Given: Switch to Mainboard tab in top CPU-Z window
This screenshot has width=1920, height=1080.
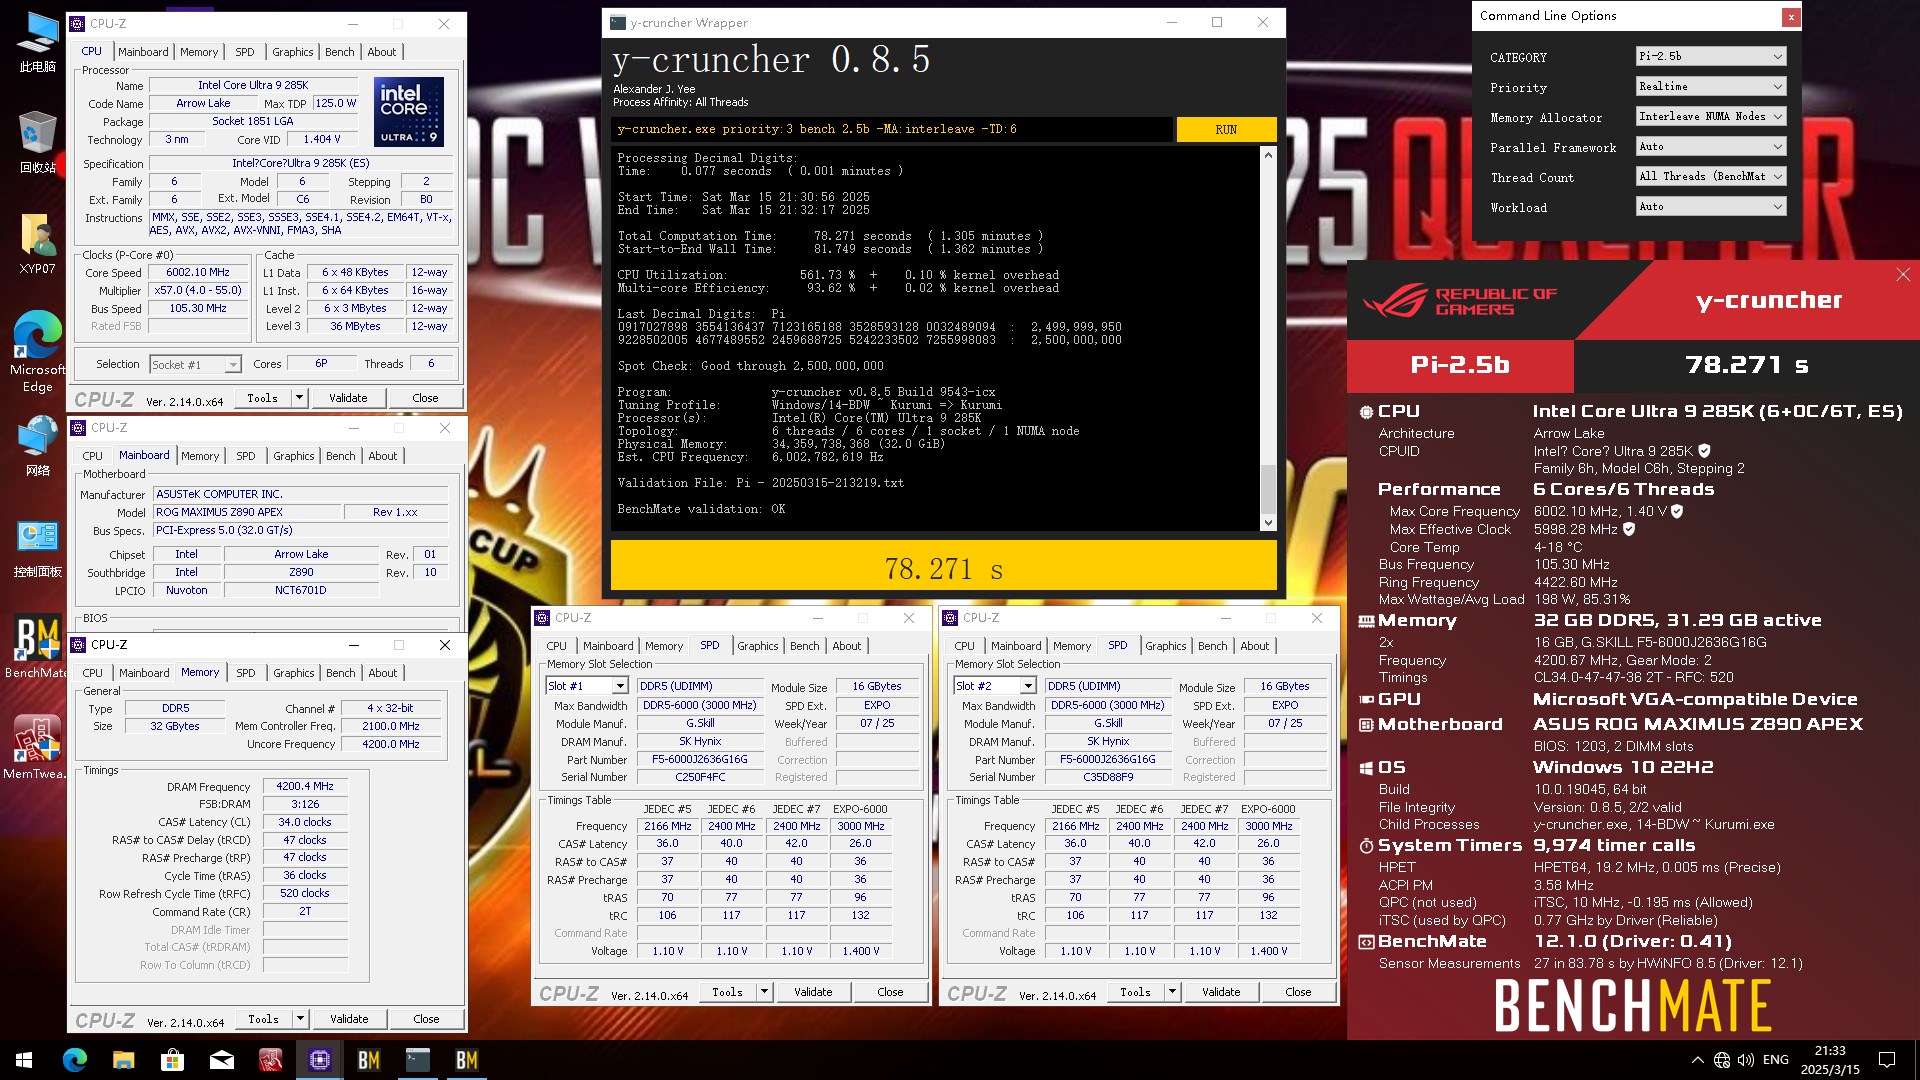Looking at the screenshot, I should [x=143, y=52].
